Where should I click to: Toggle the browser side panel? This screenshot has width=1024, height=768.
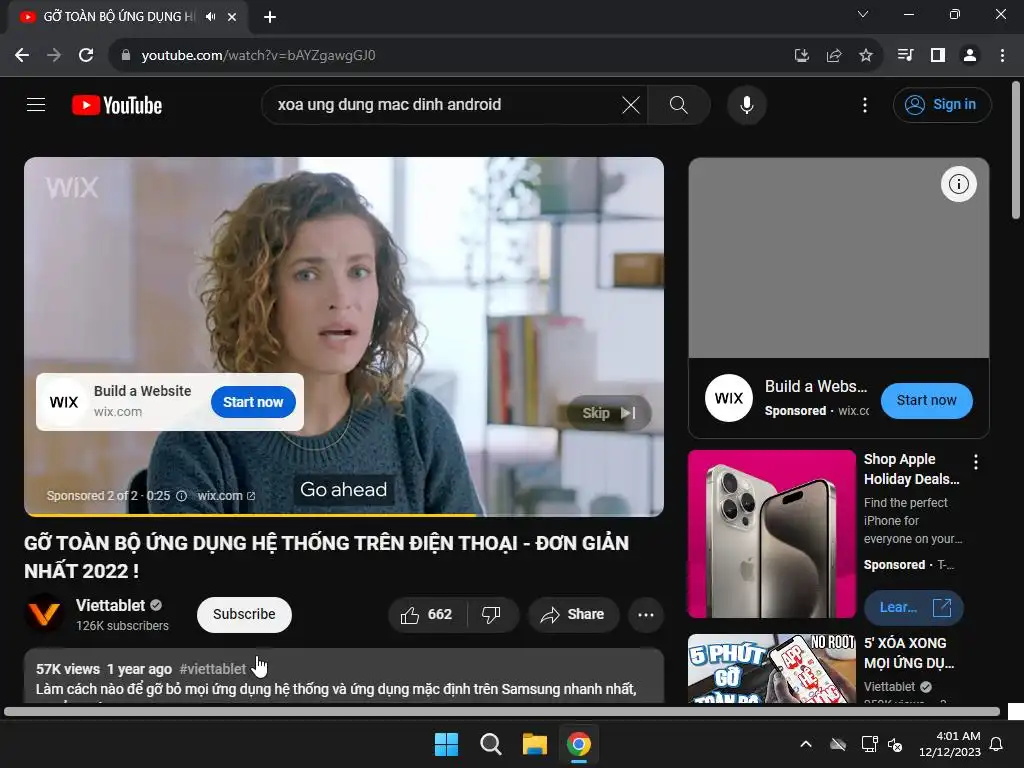[x=938, y=56]
